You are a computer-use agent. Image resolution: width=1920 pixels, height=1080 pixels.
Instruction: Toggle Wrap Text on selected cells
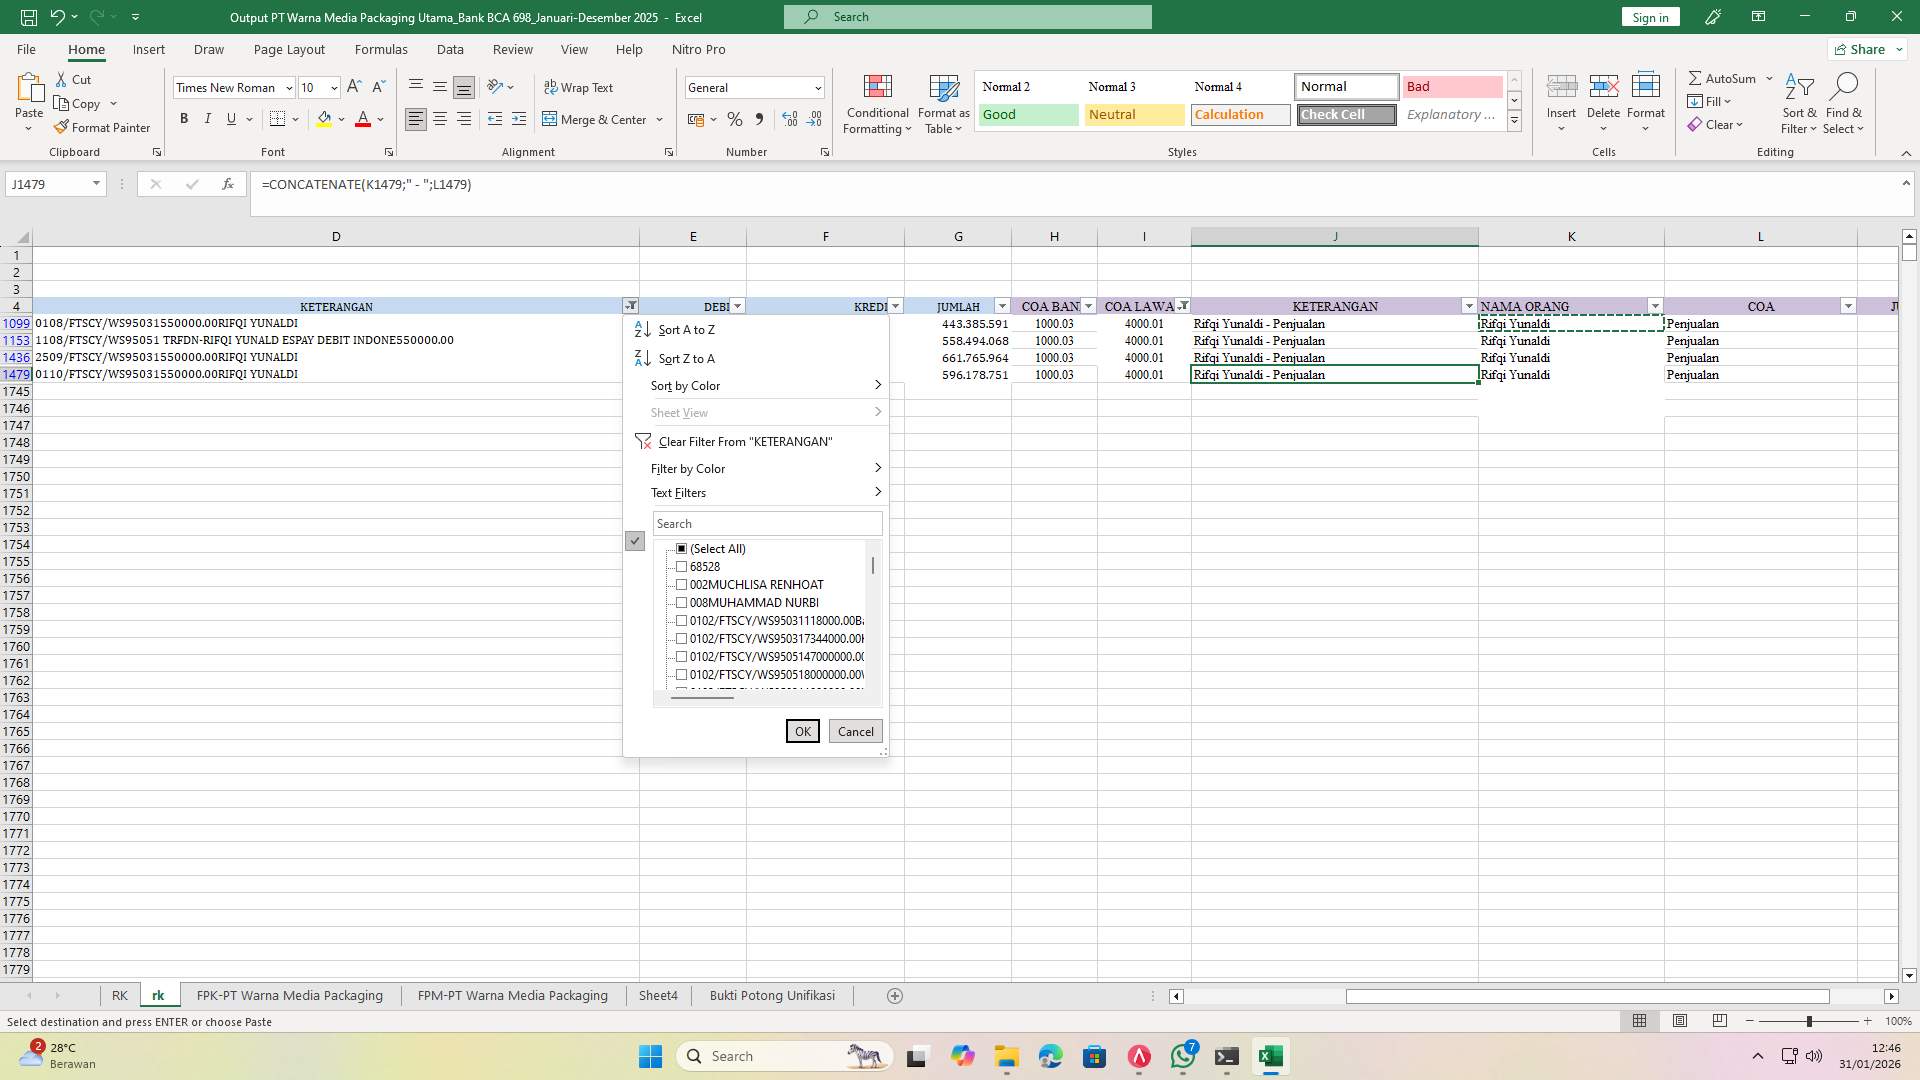580,87
